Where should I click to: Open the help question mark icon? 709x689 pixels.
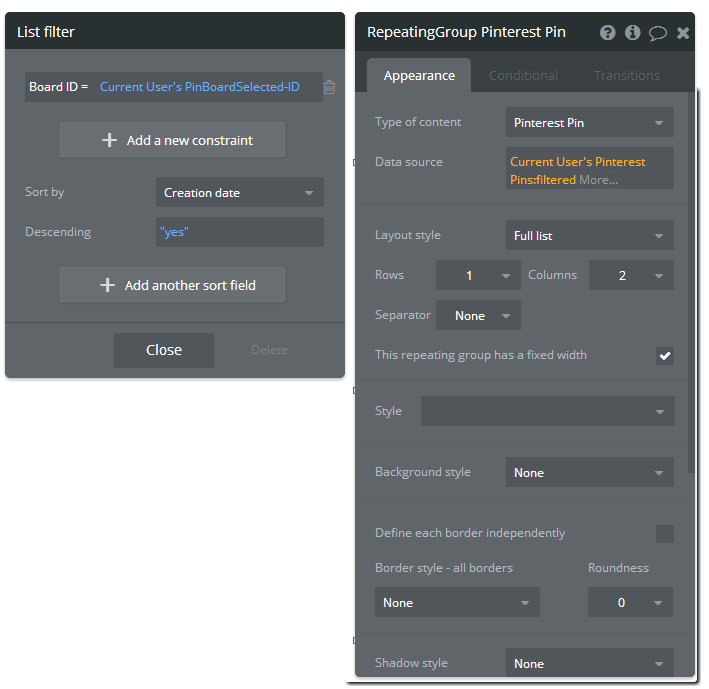point(607,32)
